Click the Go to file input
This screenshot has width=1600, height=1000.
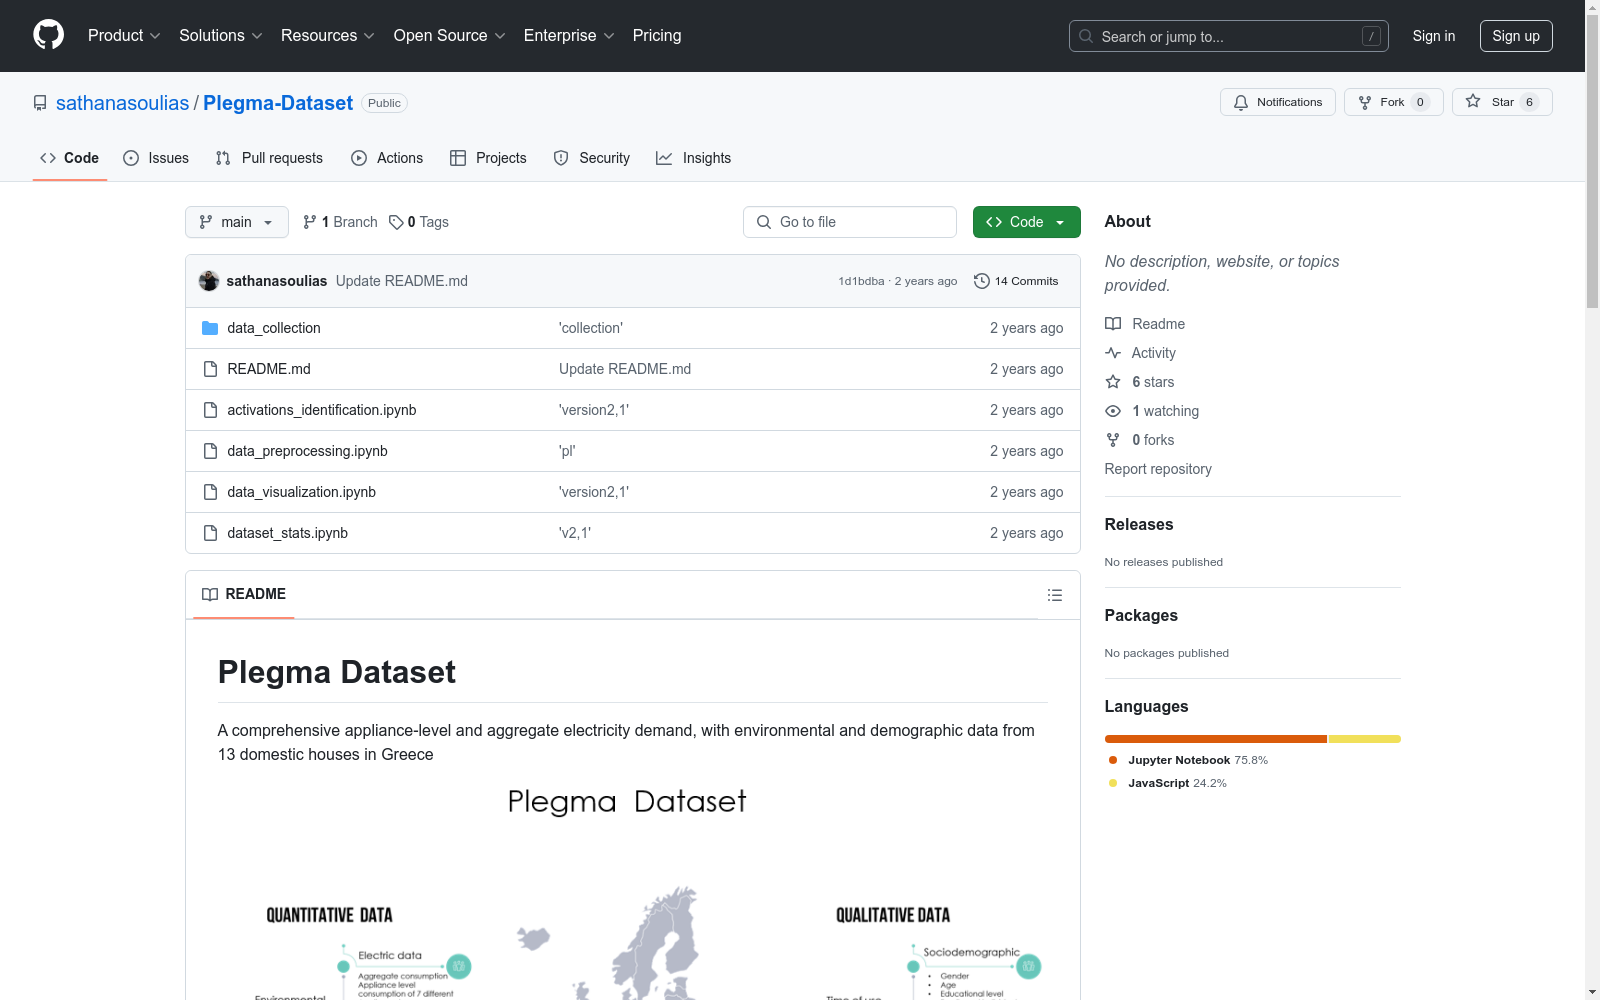click(850, 222)
